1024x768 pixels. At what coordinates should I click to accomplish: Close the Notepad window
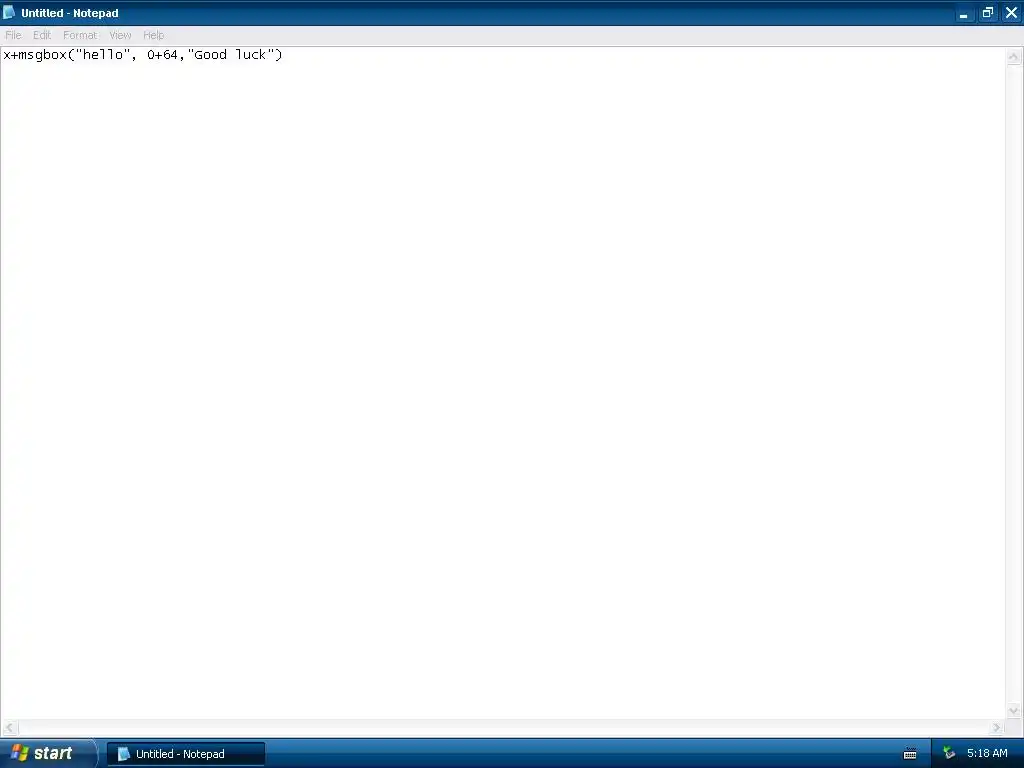(1012, 13)
